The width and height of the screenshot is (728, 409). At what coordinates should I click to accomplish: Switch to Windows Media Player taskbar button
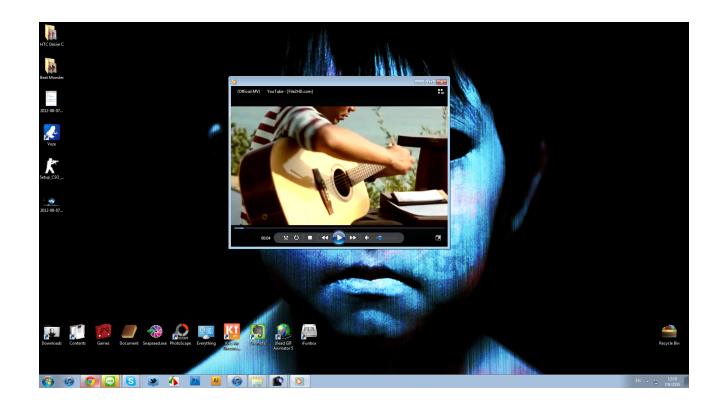(299, 382)
